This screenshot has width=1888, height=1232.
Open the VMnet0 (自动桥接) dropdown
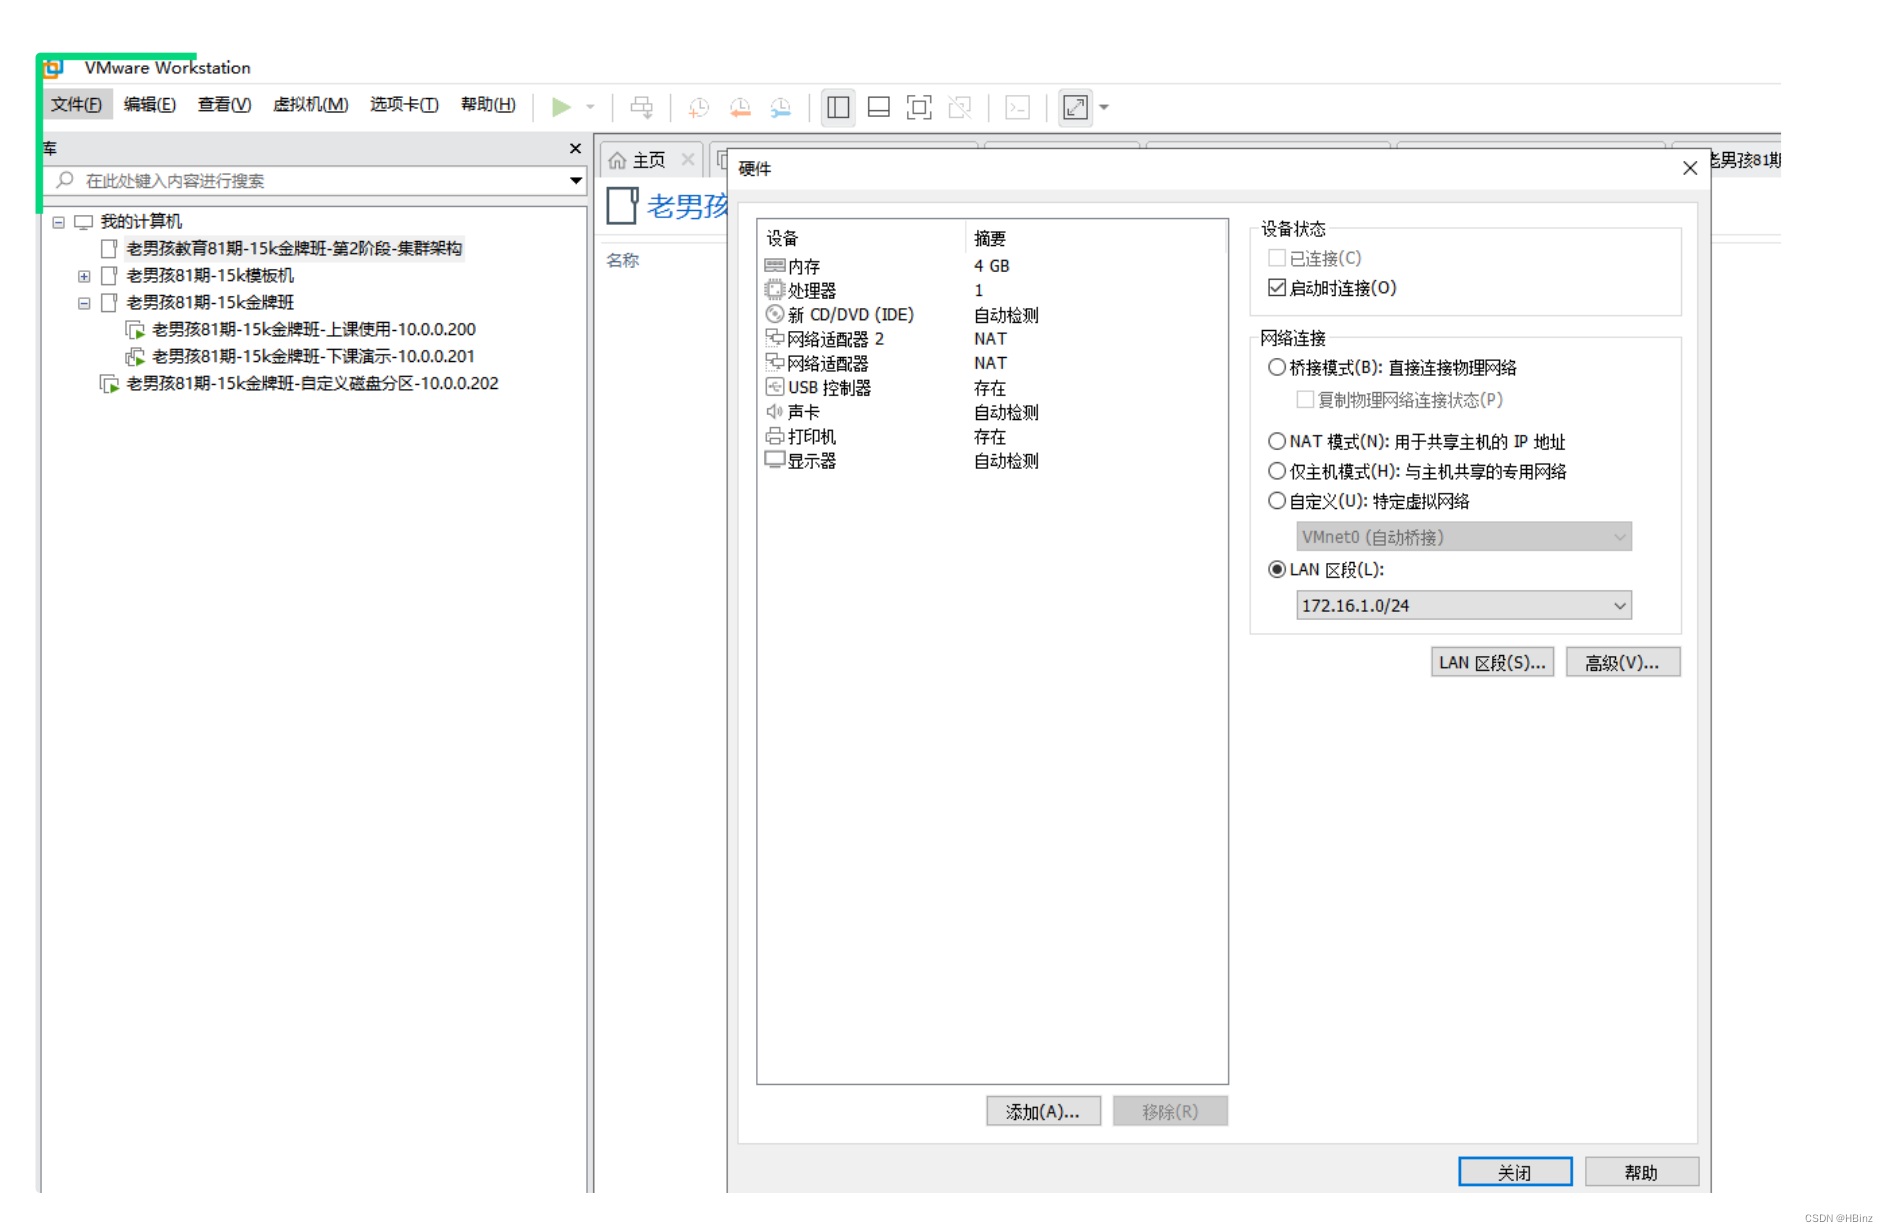point(1464,537)
